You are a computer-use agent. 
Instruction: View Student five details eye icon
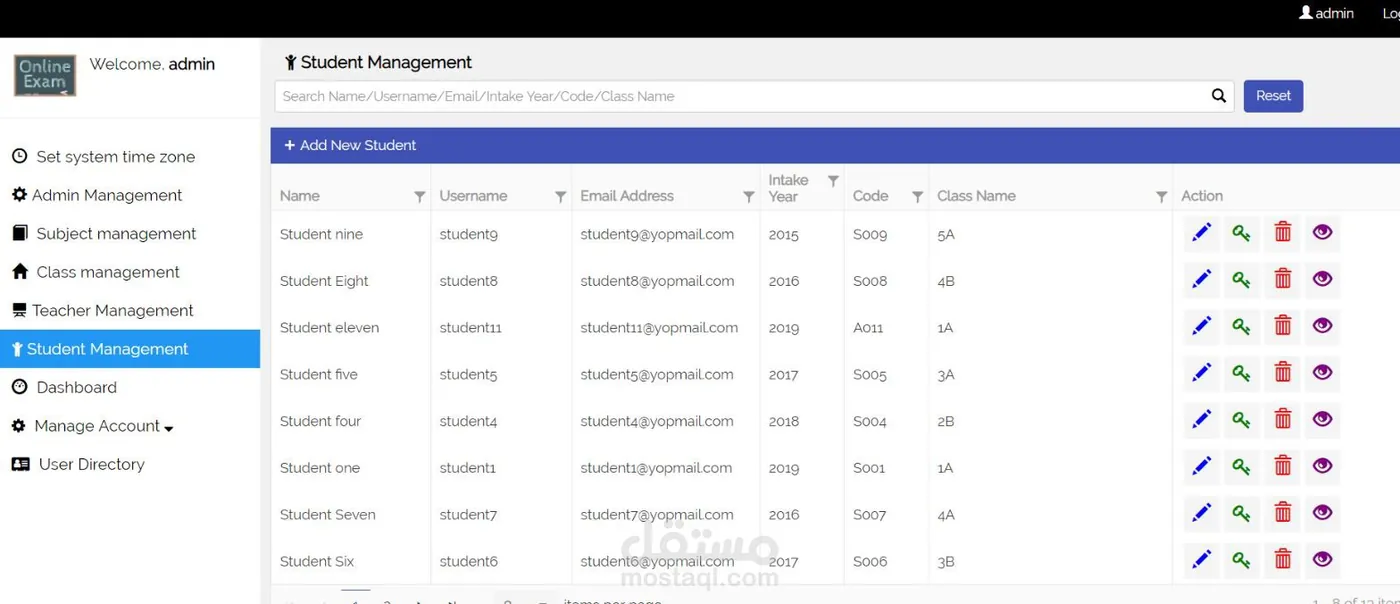pos(1323,373)
